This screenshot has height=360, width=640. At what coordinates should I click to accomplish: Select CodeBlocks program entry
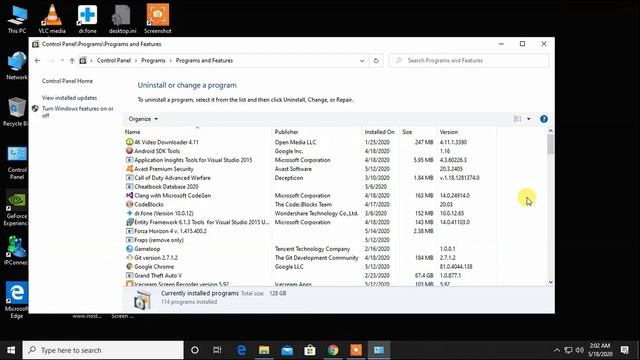[x=149, y=204]
